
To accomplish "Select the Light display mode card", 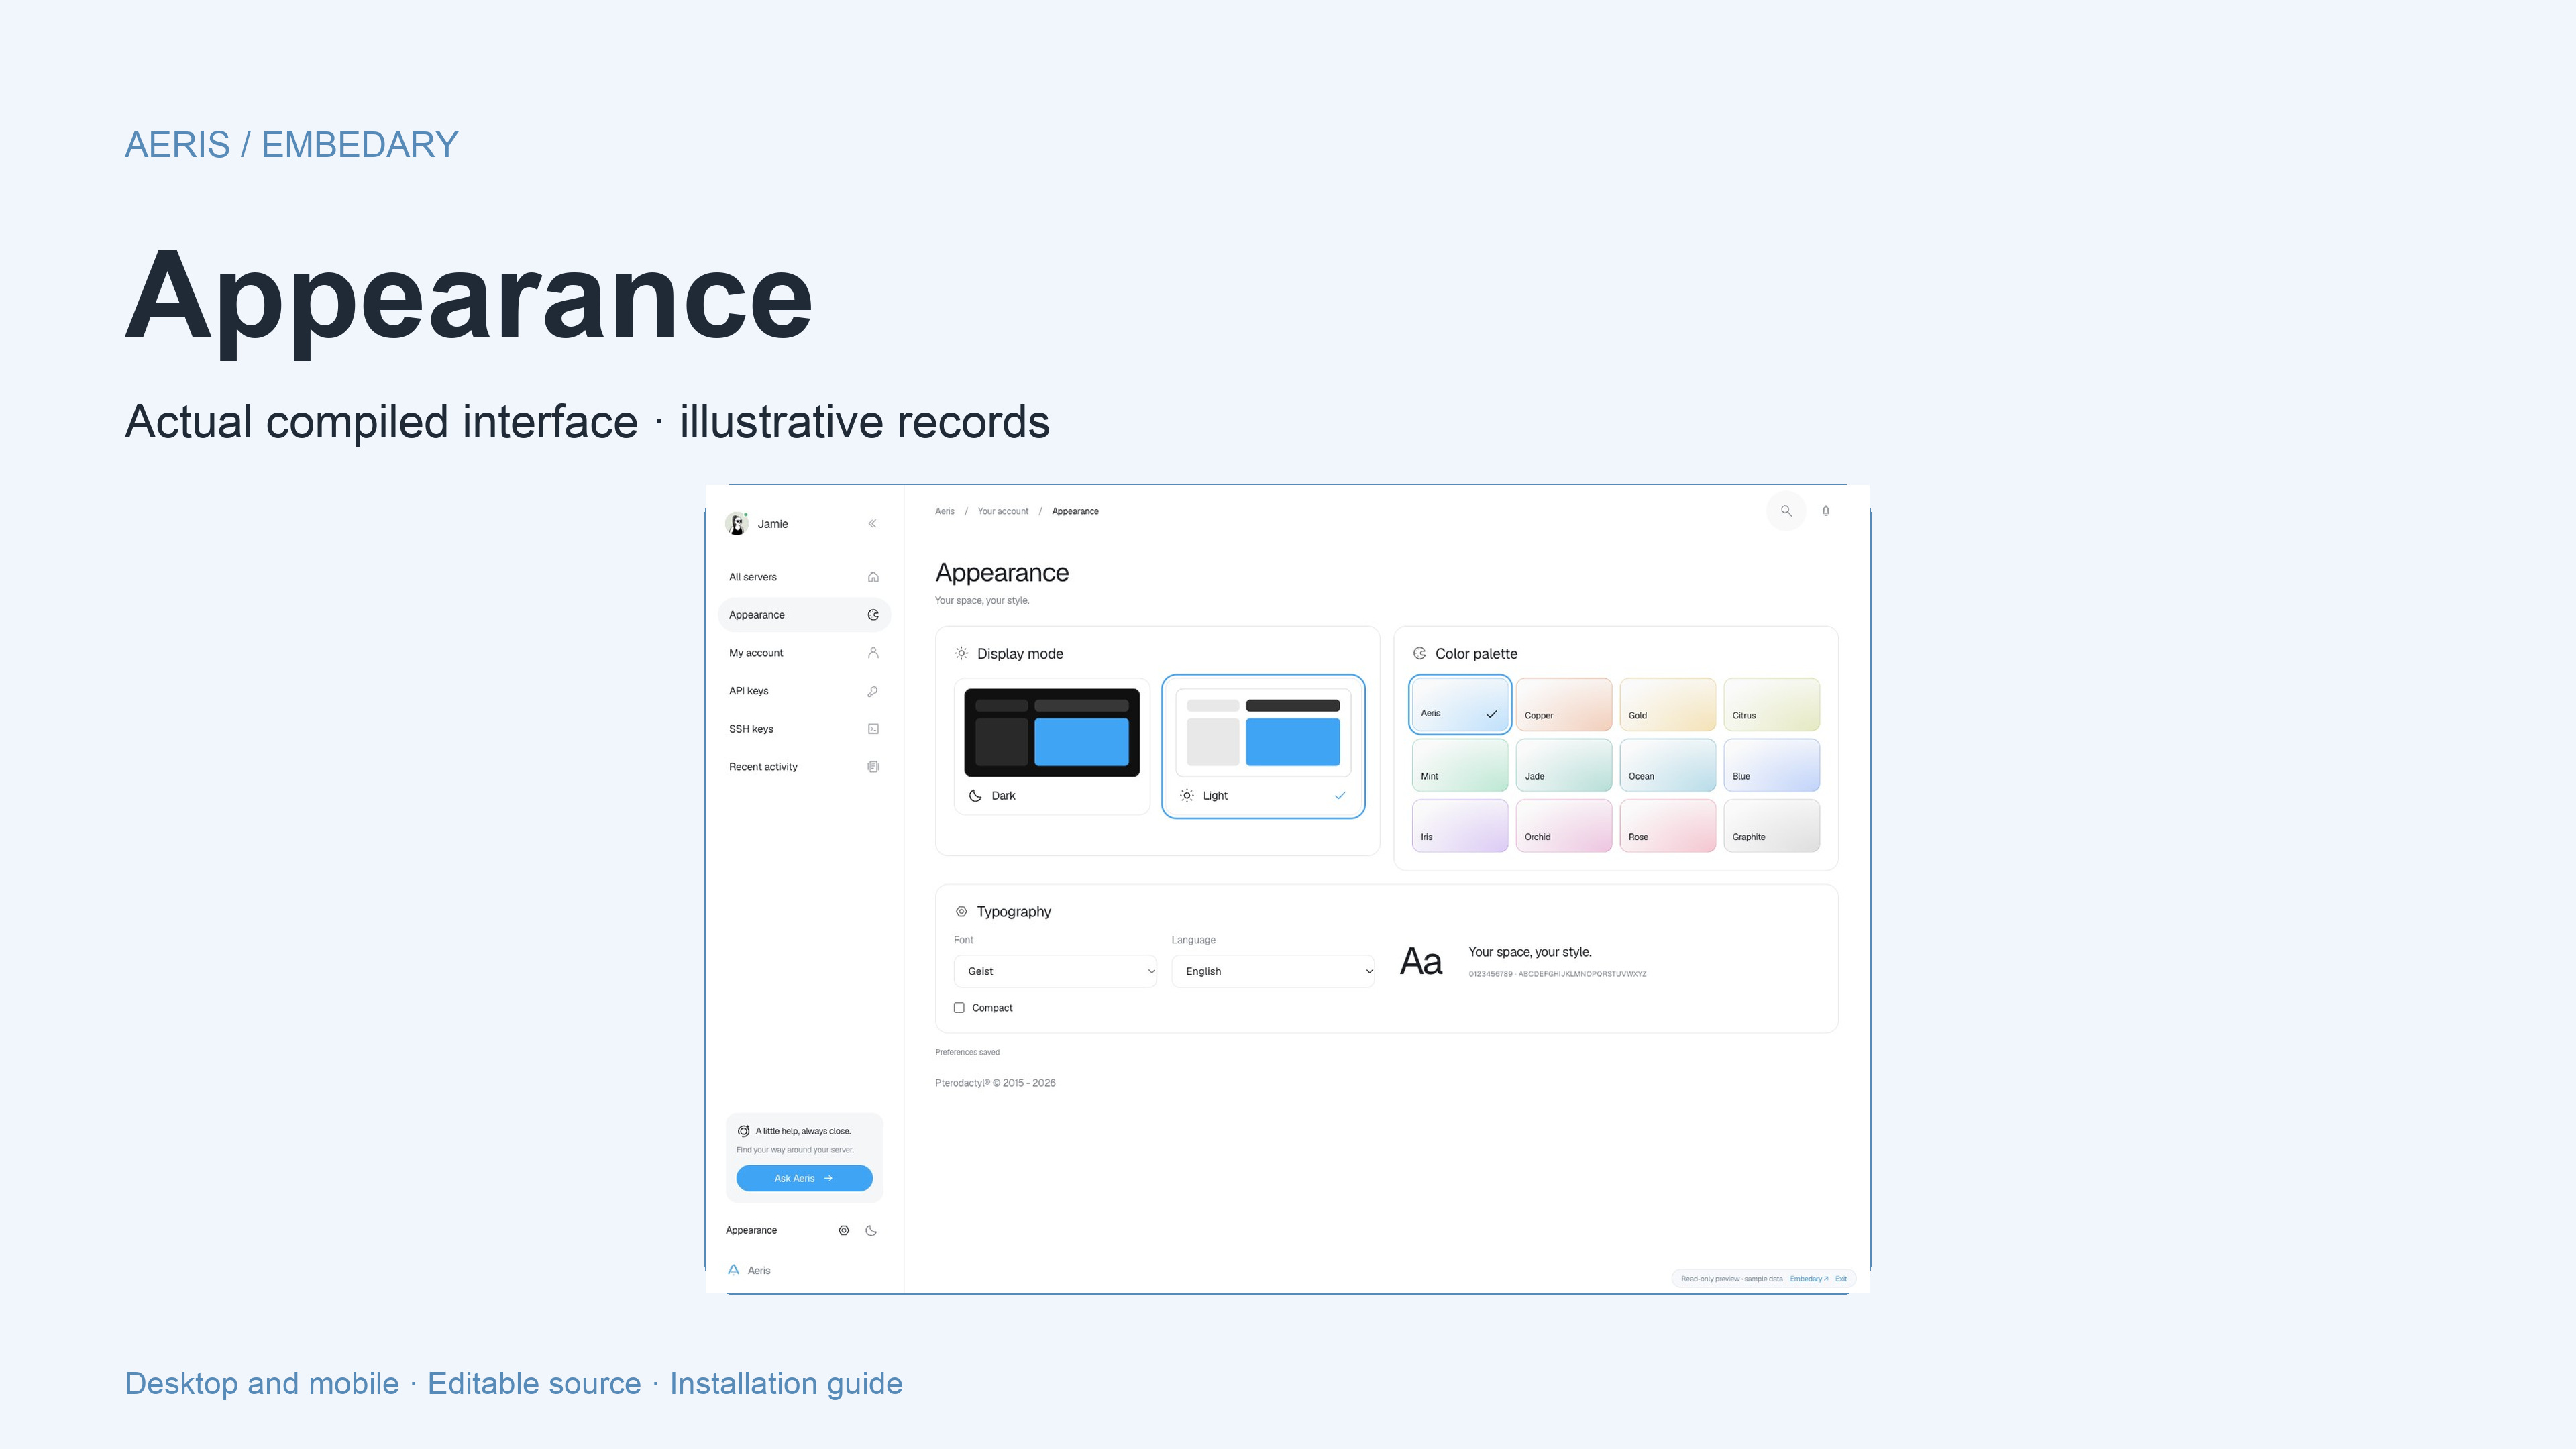I will click(1263, 746).
